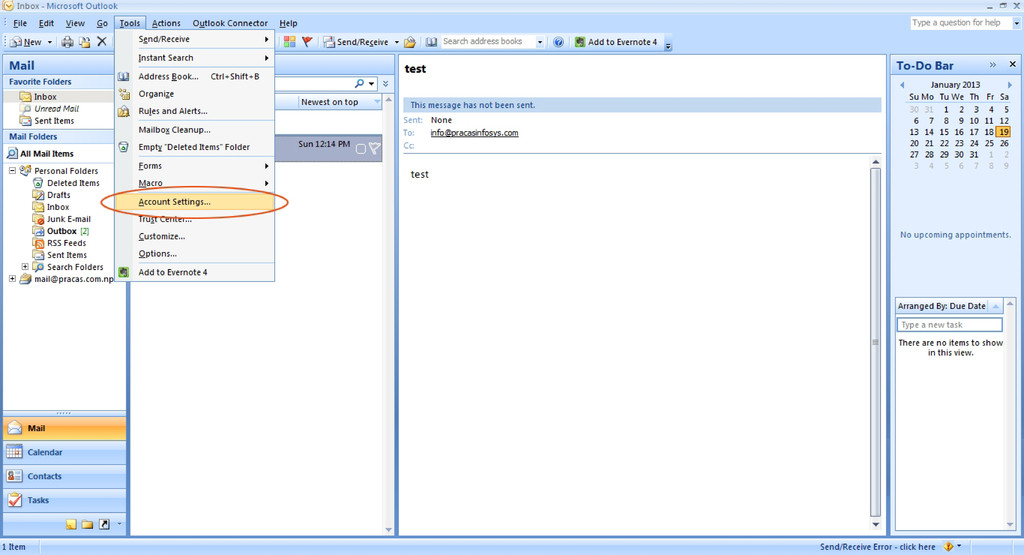This screenshot has height=555, width=1024.
Task: Click the Categorize colored squares icon
Action: 290,42
